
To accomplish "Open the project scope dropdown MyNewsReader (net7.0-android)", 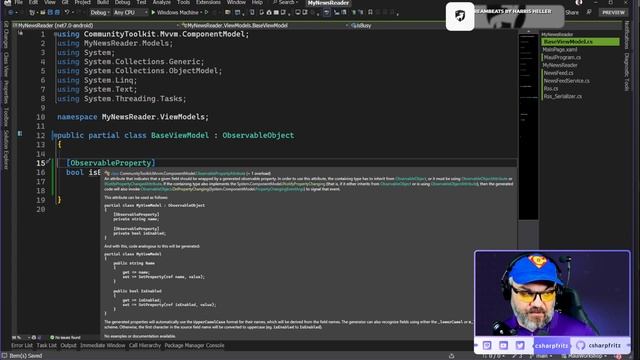I will (x=96, y=25).
